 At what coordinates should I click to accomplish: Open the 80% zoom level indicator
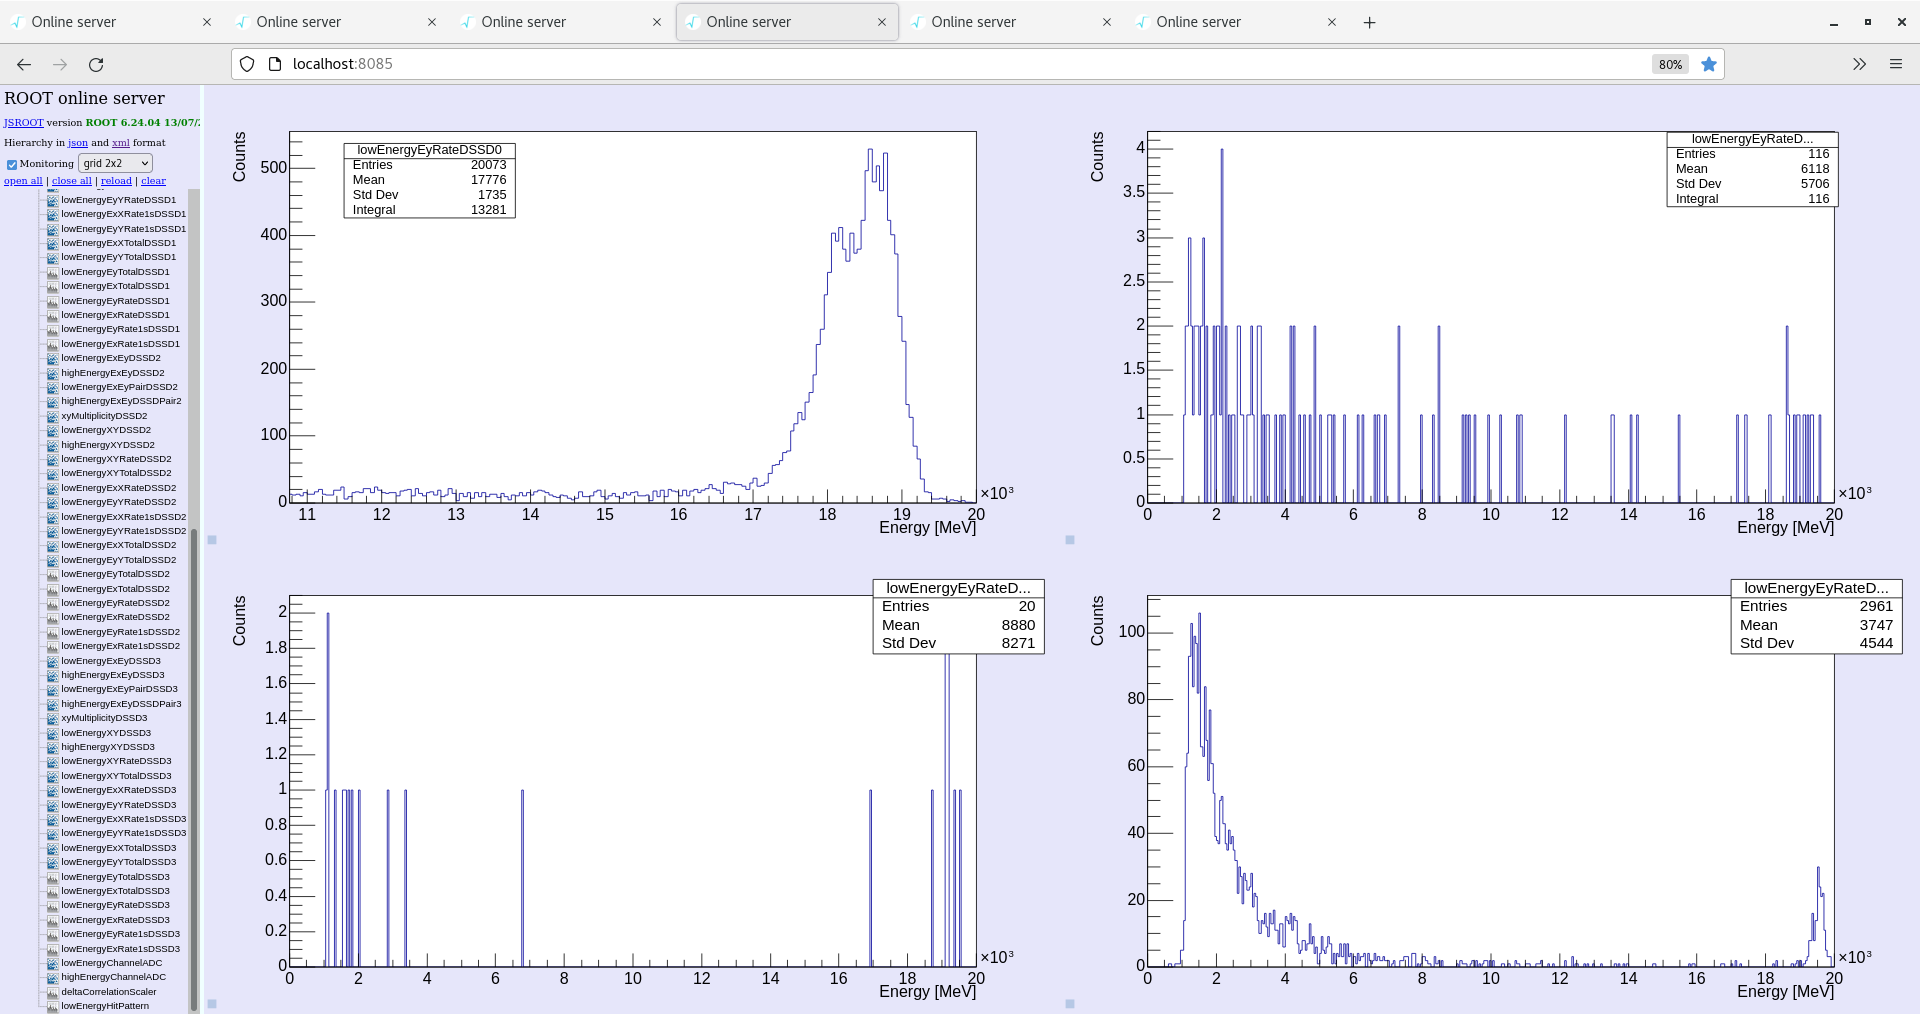click(1669, 64)
